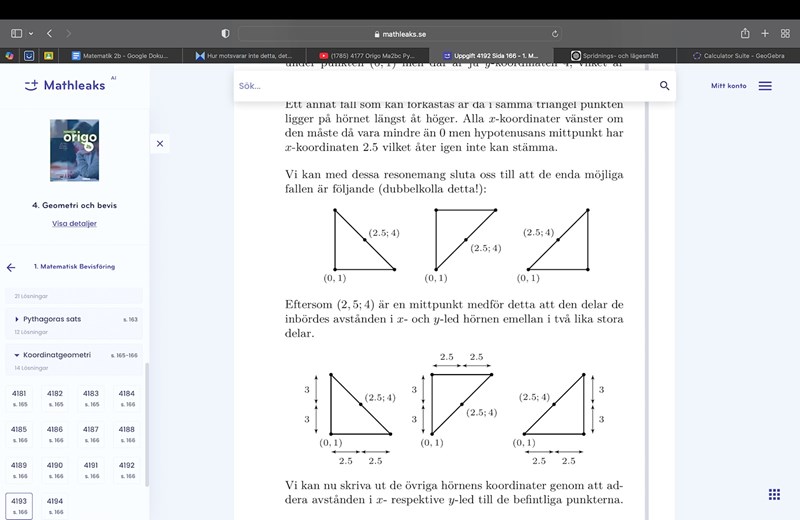Close the sidebar with the X button

[160, 144]
